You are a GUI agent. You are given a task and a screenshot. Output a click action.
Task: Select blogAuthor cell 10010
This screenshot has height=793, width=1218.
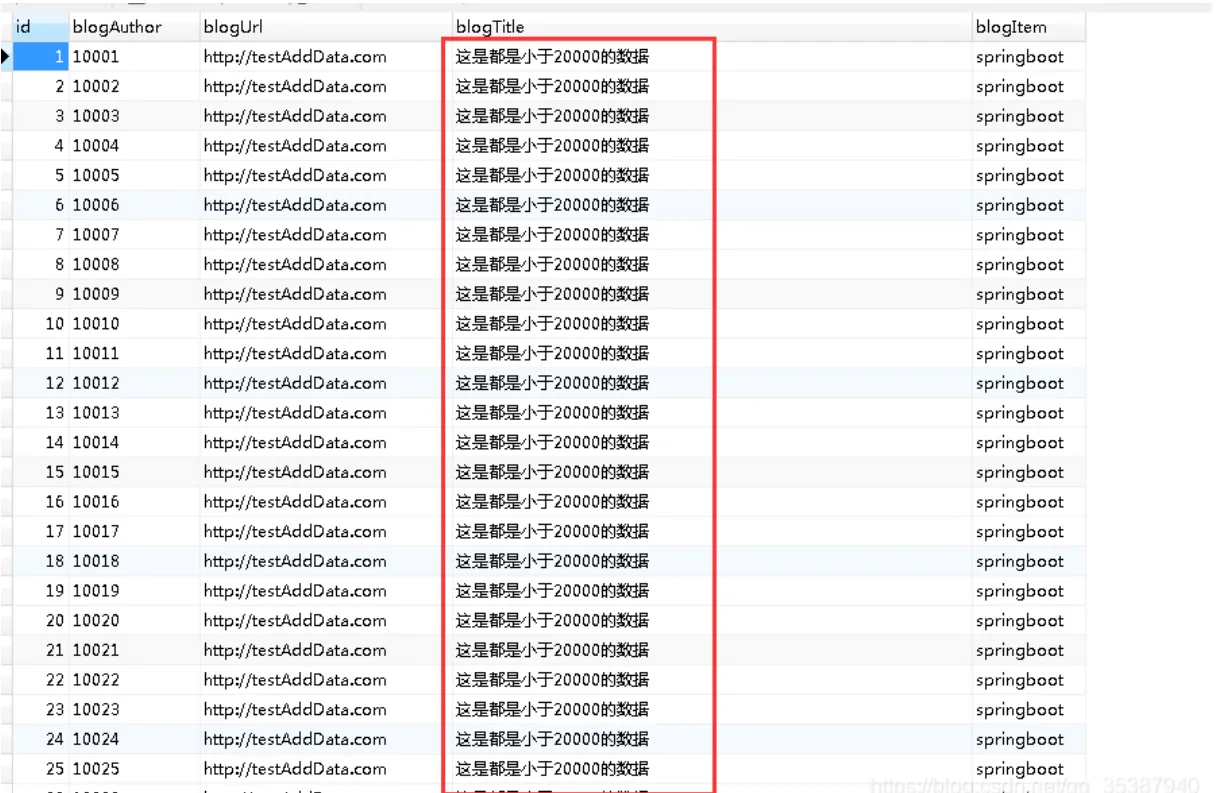134,324
